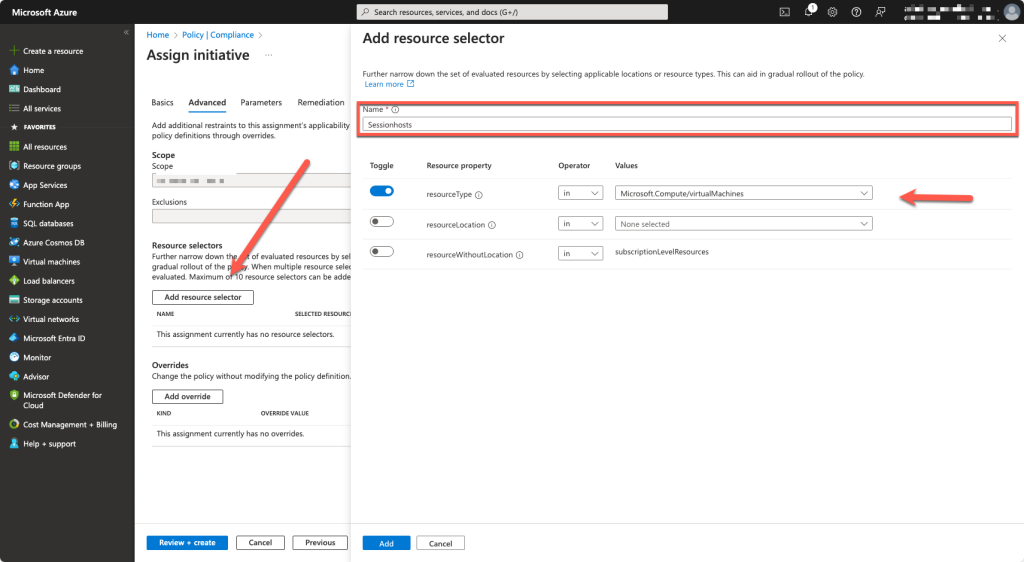
Task: Open Function App lightning icon
Action: tap(14, 204)
